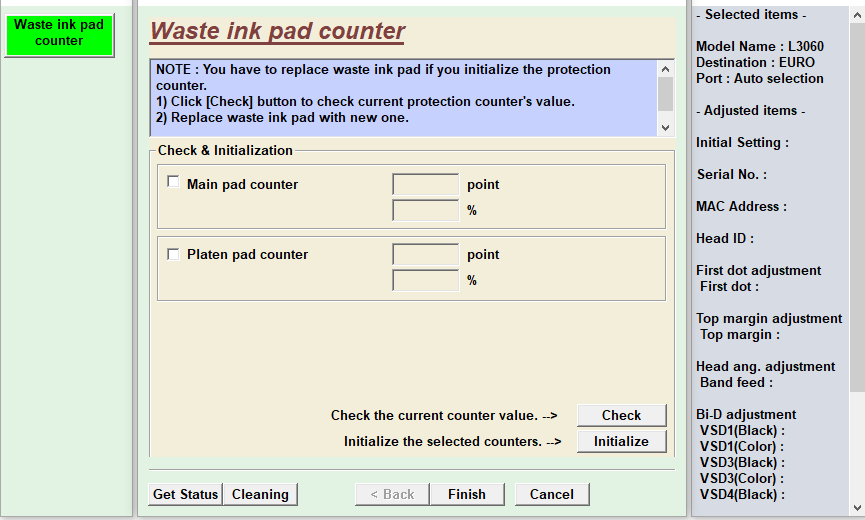Enable the Main pad counter checkbox
This screenshot has width=865, height=520.
tap(174, 183)
